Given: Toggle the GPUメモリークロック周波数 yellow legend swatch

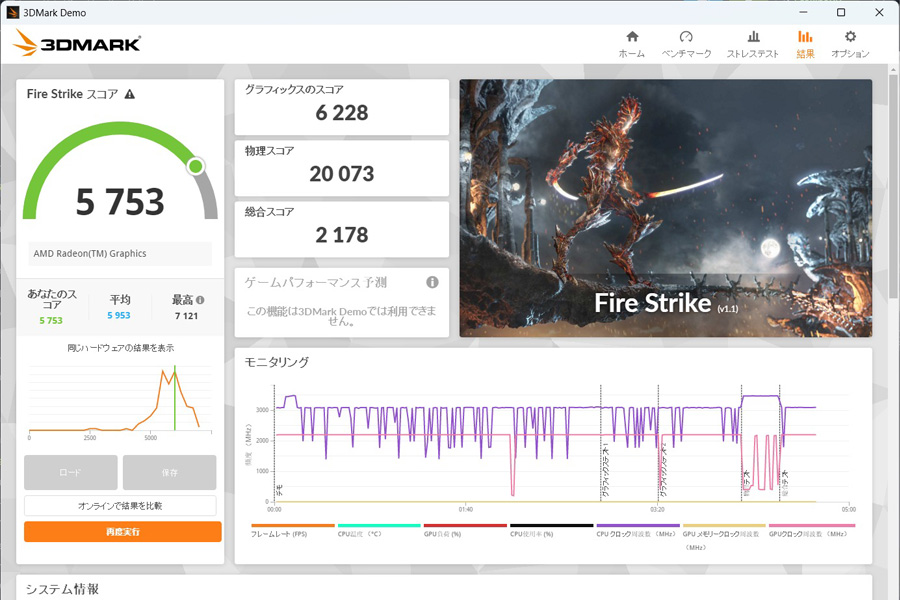Looking at the screenshot, I should click(x=724, y=525).
